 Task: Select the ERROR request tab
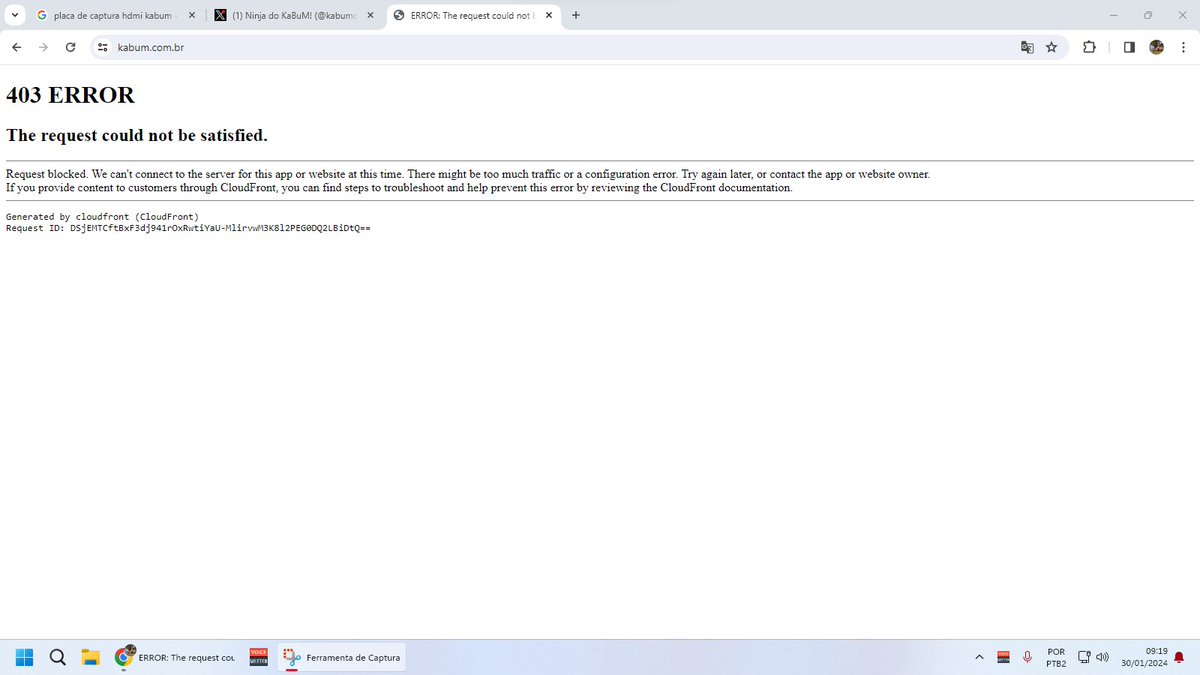[x=470, y=15]
